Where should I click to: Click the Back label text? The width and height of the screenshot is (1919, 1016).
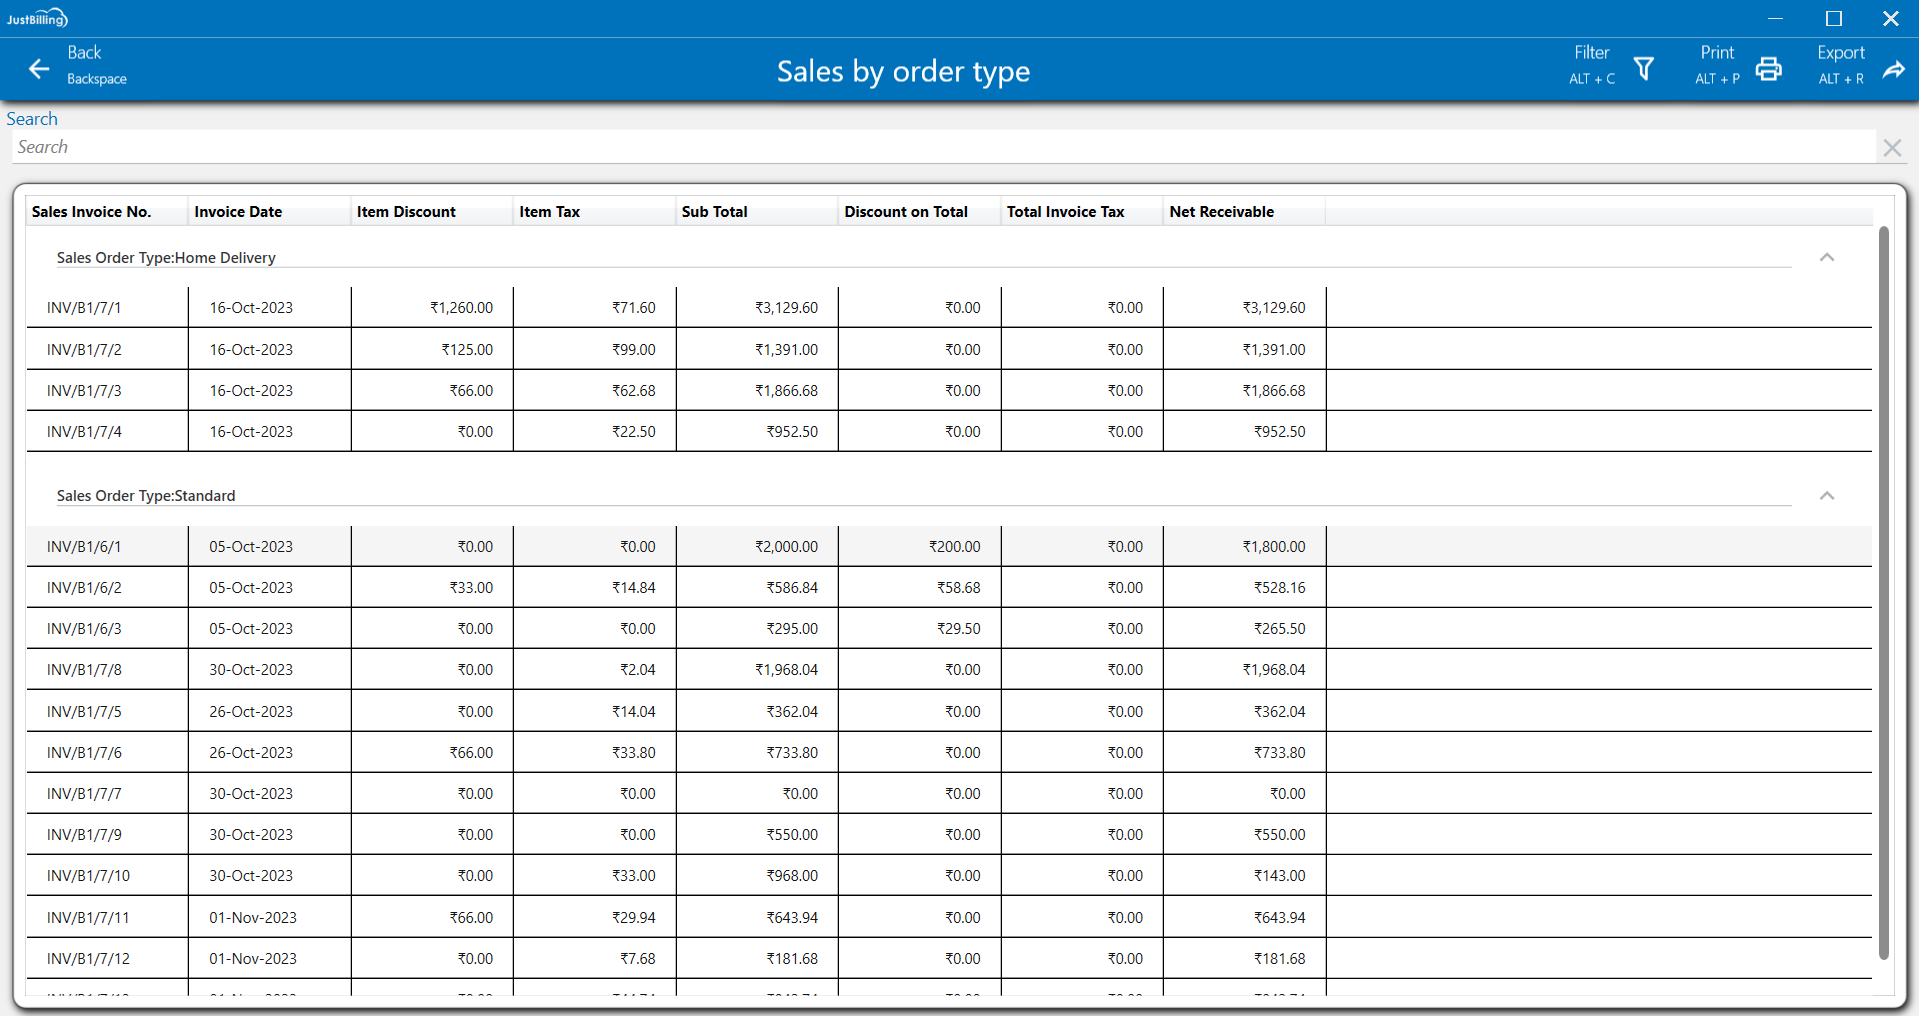(x=85, y=53)
